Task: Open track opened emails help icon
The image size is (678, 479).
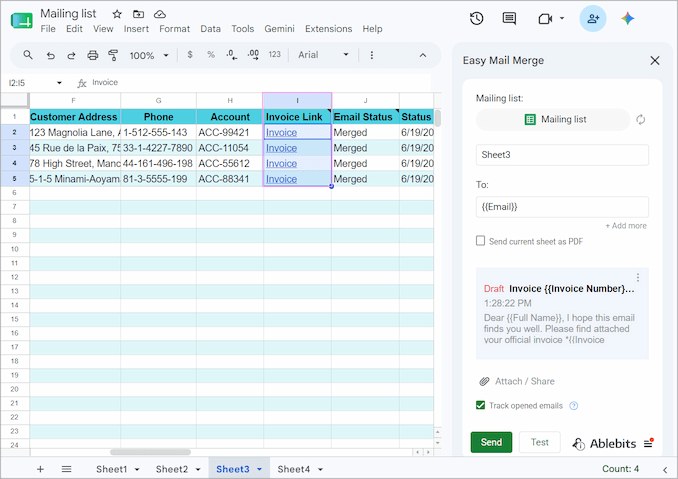Action: [x=573, y=406]
